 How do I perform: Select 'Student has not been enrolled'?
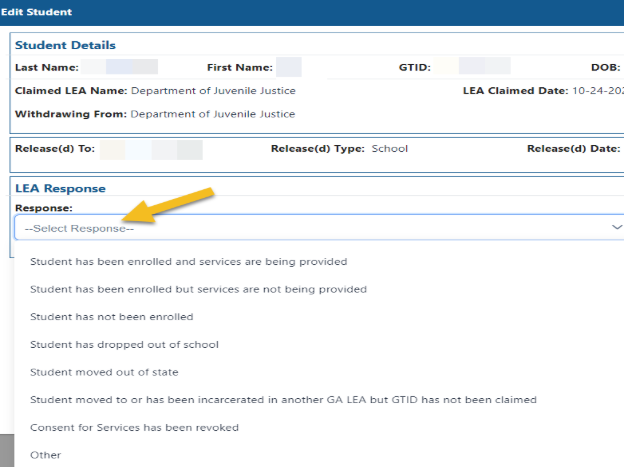tap(111, 317)
